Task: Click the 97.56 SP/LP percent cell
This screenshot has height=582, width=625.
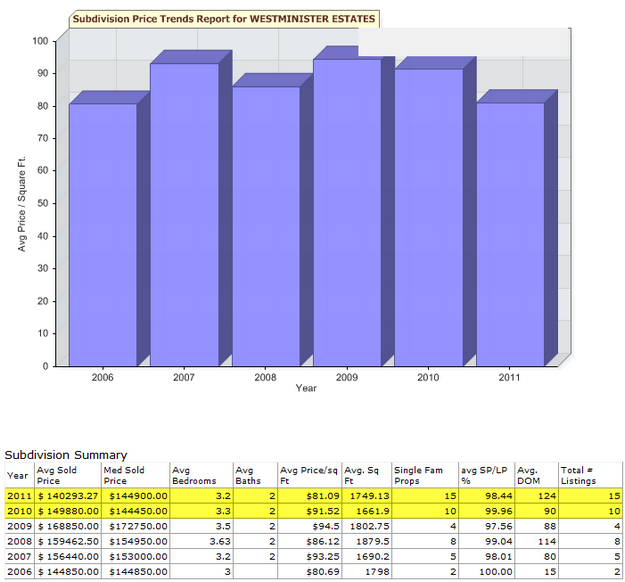Action: click(487, 526)
